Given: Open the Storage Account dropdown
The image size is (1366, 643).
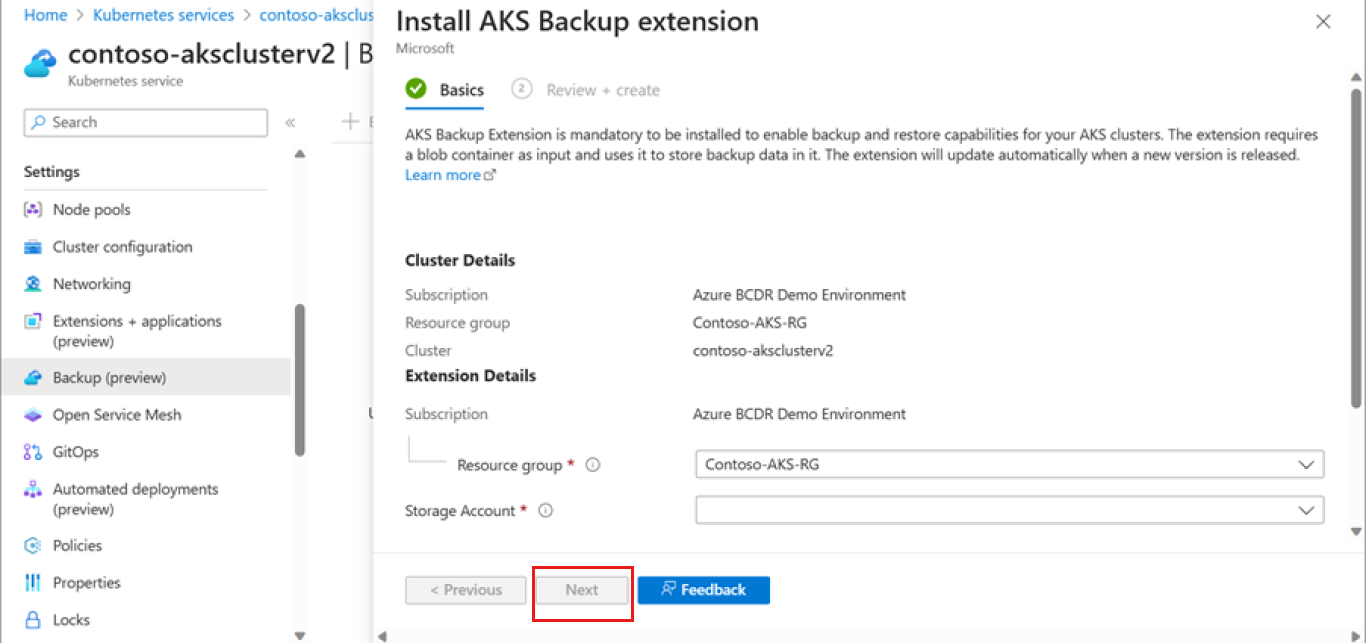Looking at the screenshot, I should [1306, 510].
